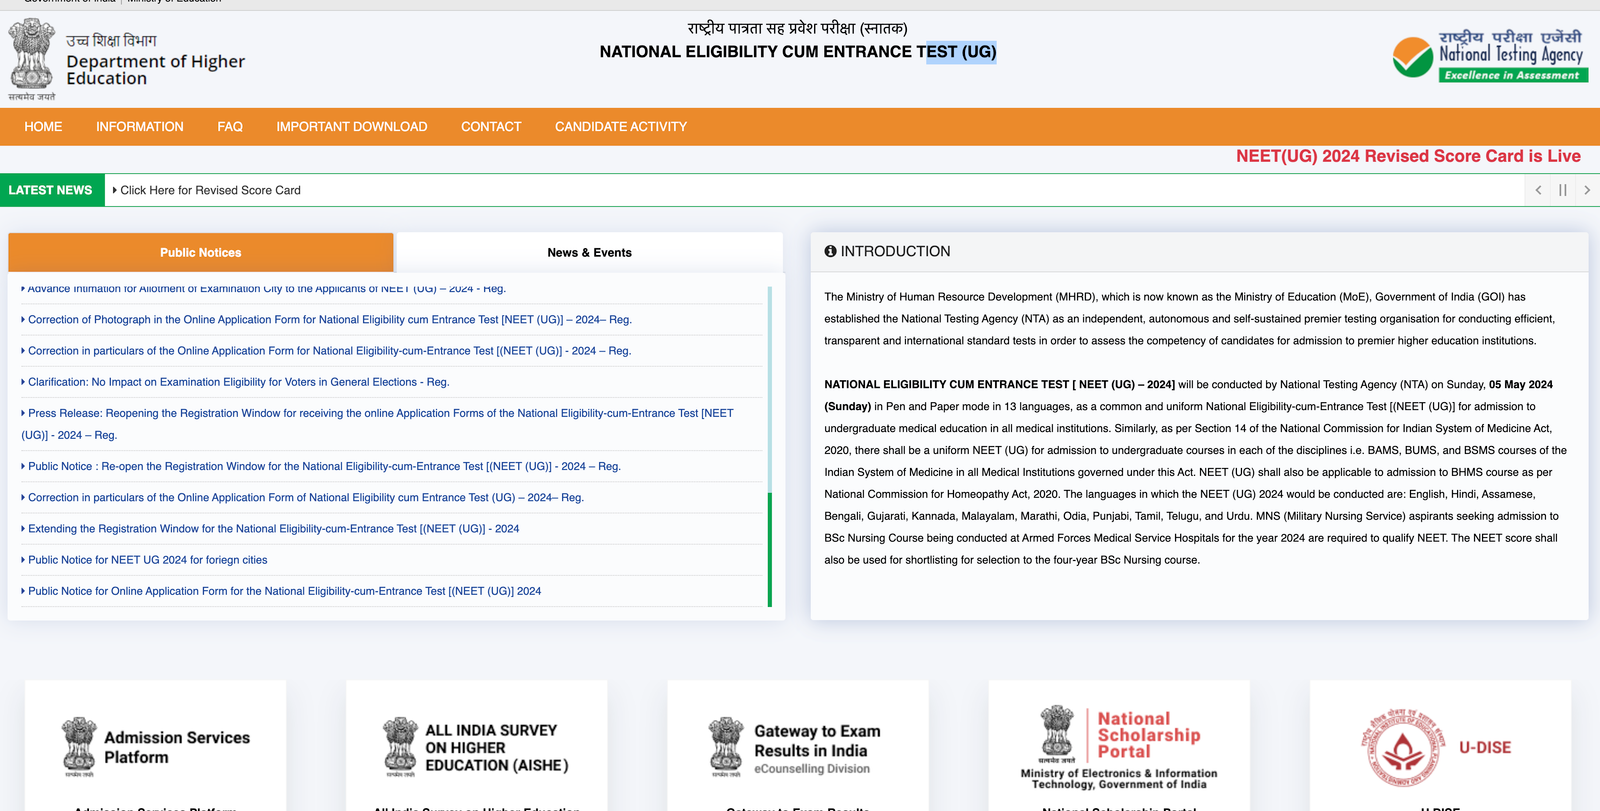
Task: Open the INFORMATION menu
Action: coord(140,127)
